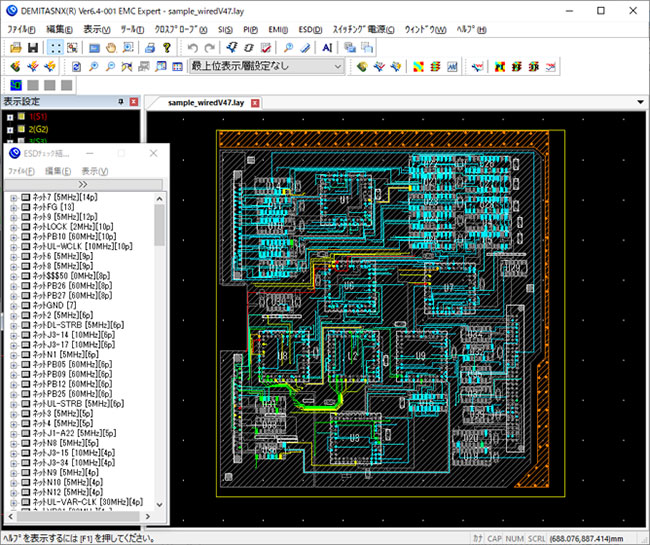Close the sample_wiredV47.lay document tab
650x545 pixels.
click(254, 102)
